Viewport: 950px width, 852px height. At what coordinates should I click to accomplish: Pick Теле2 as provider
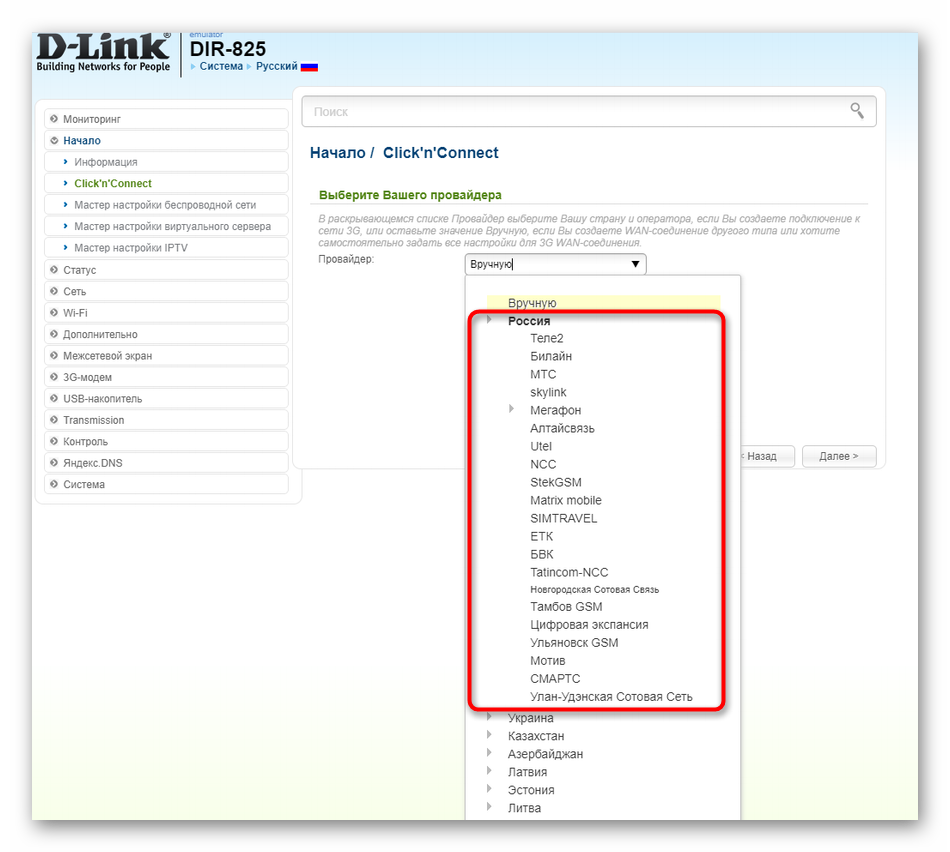546,338
